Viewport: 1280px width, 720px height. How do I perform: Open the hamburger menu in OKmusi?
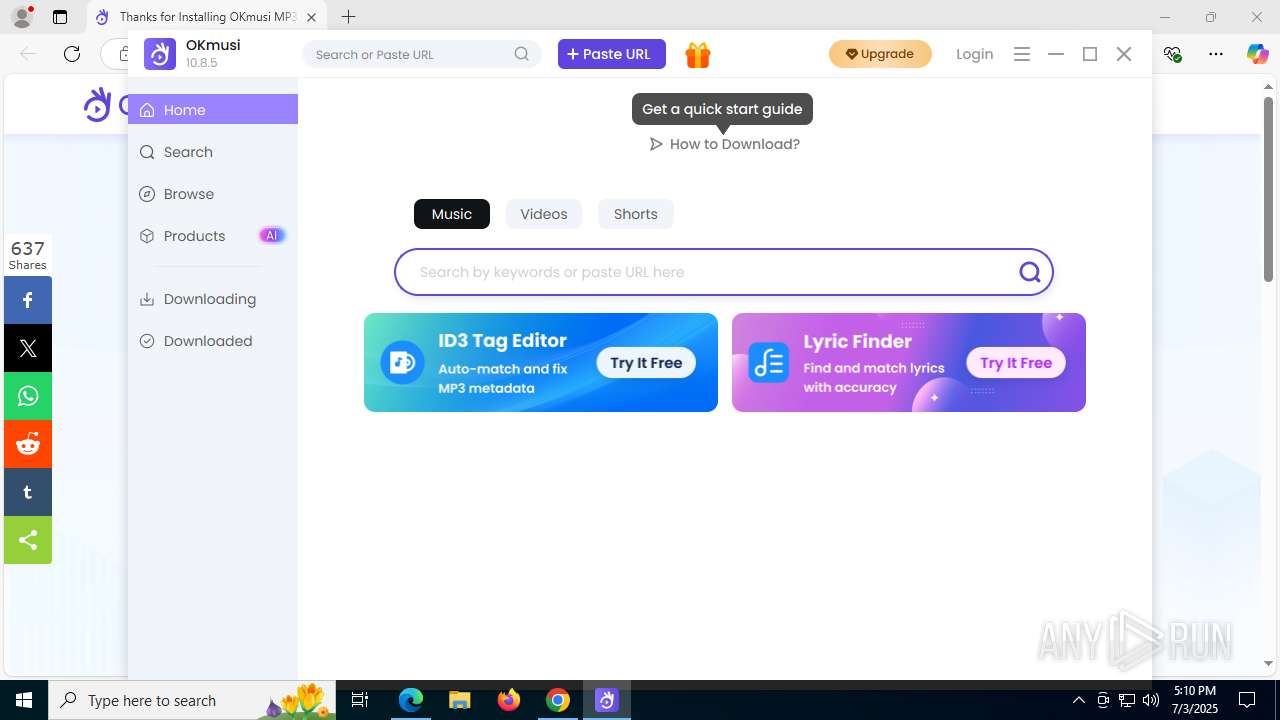point(1022,55)
